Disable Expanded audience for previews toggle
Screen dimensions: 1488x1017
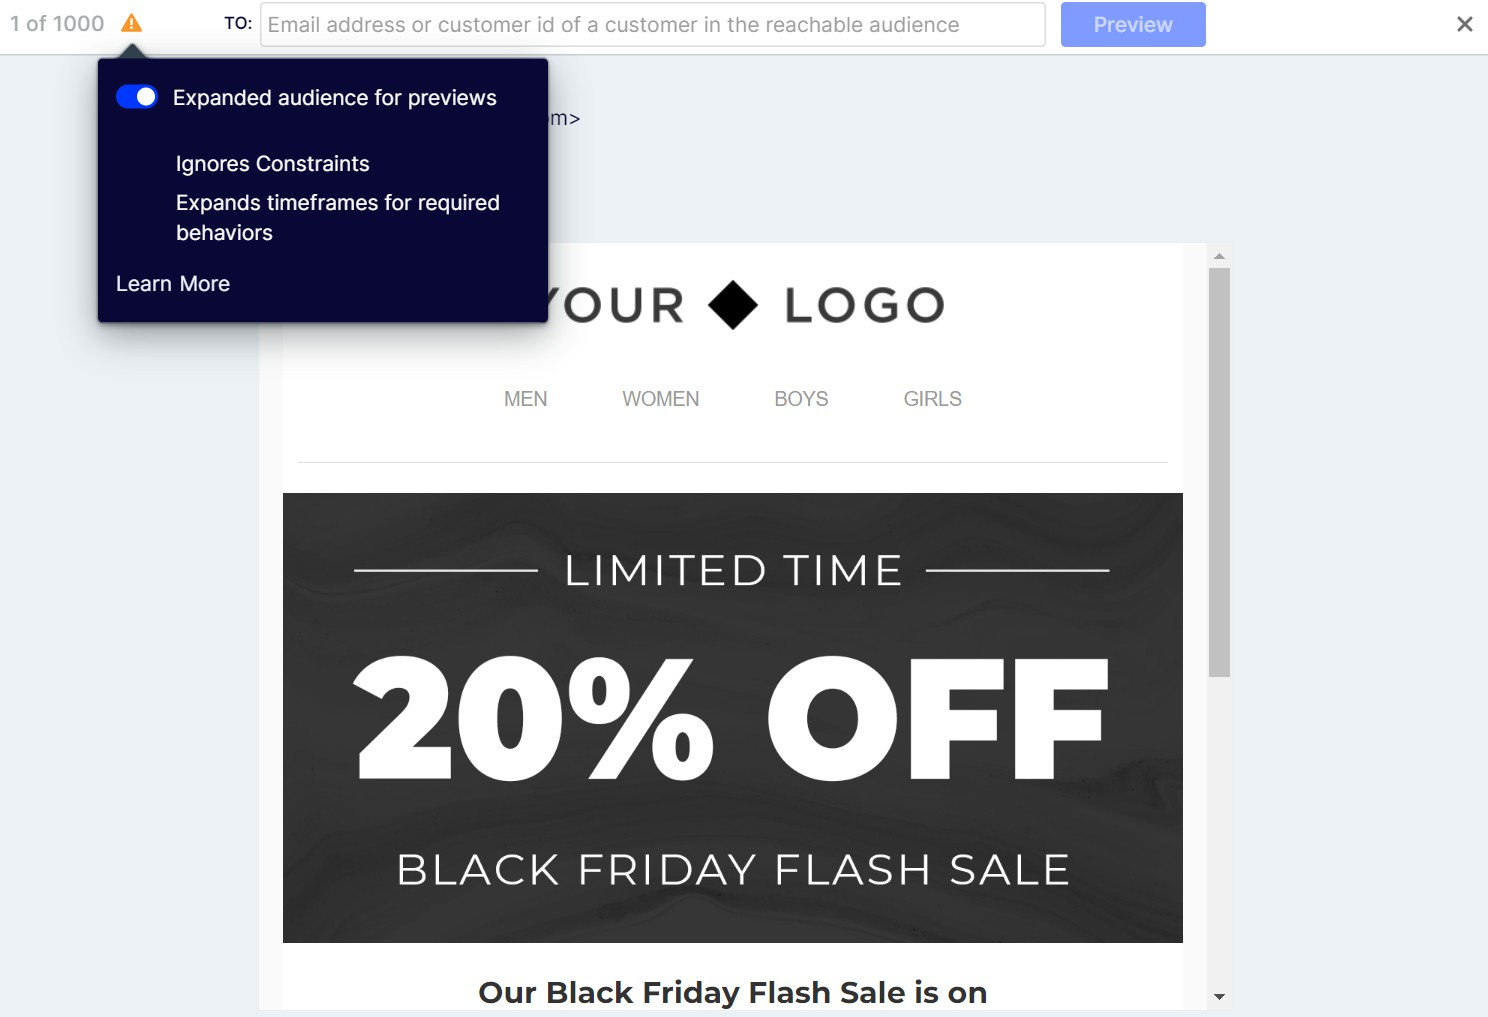tap(137, 97)
